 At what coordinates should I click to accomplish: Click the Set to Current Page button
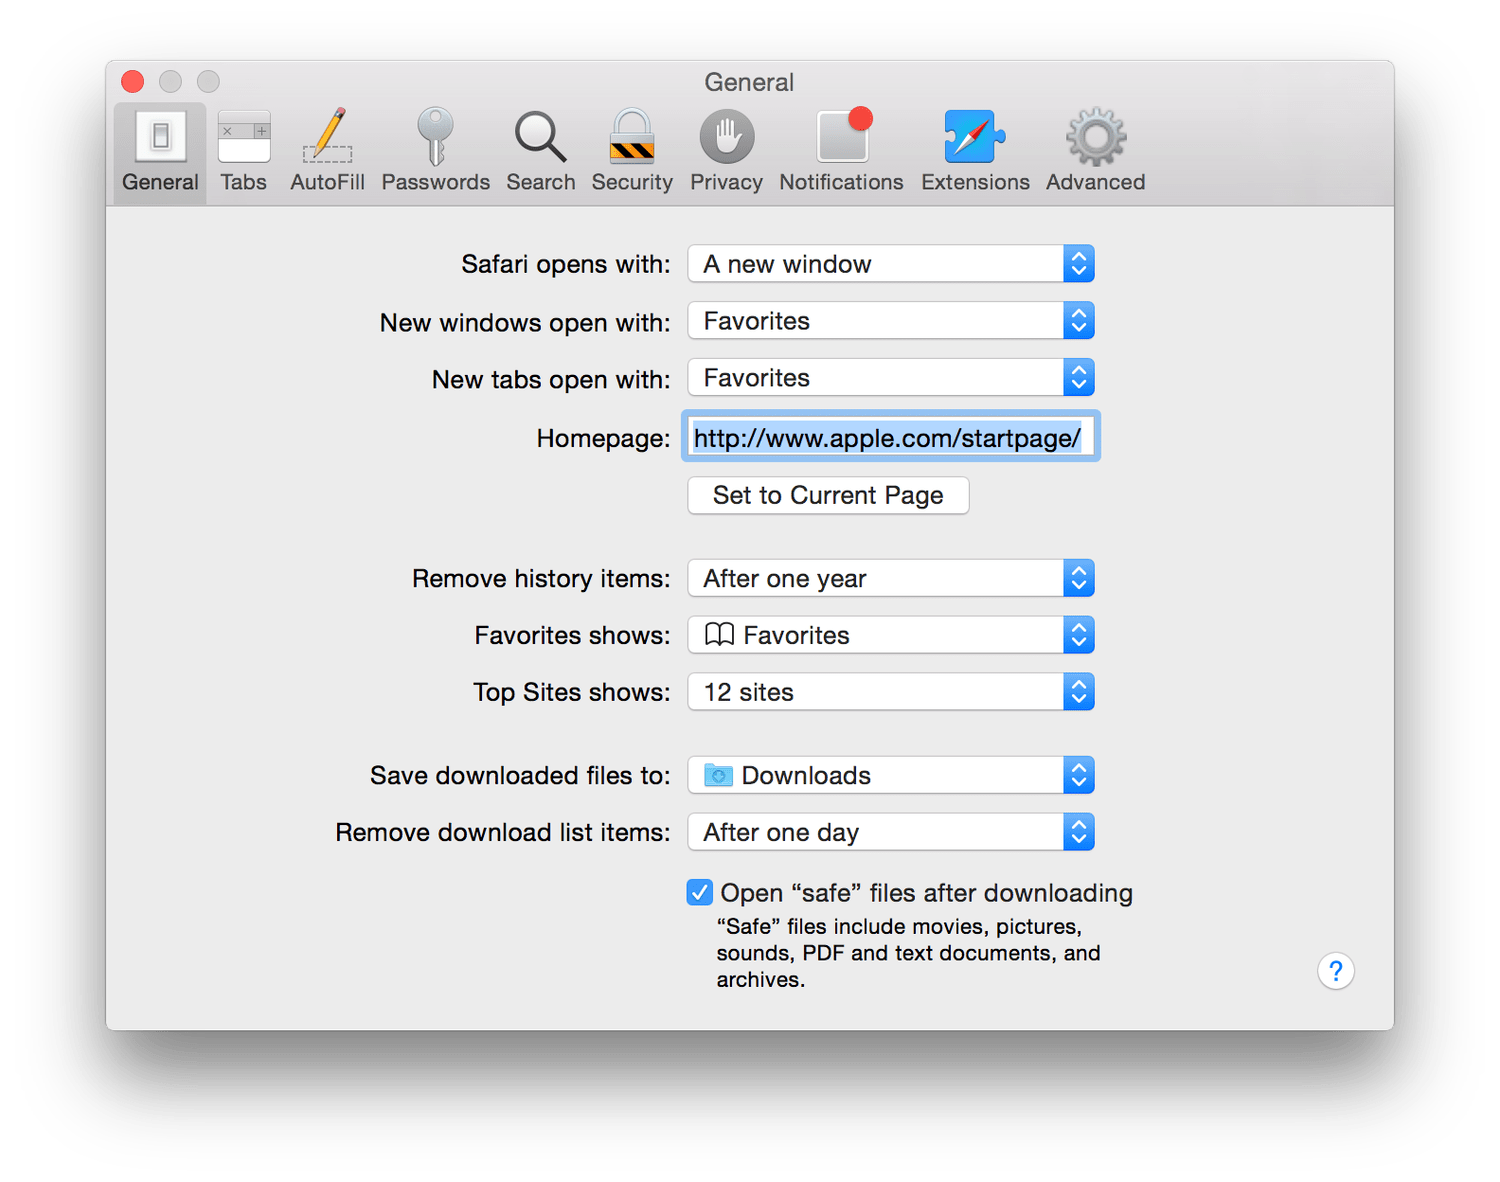[828, 495]
